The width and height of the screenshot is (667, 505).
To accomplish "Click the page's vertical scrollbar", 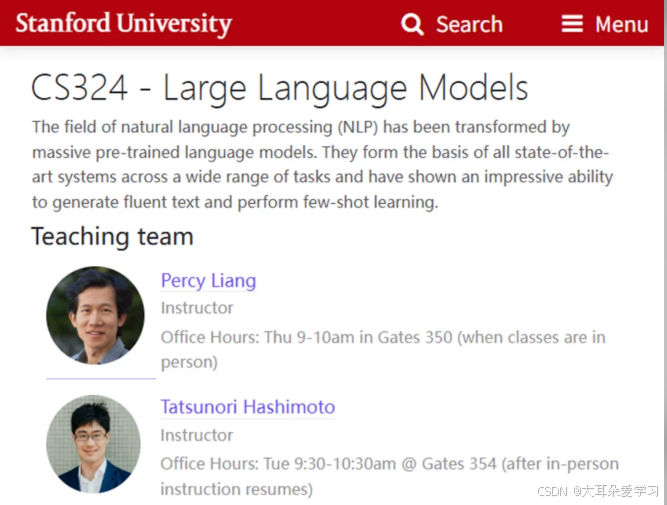I will point(665,252).
